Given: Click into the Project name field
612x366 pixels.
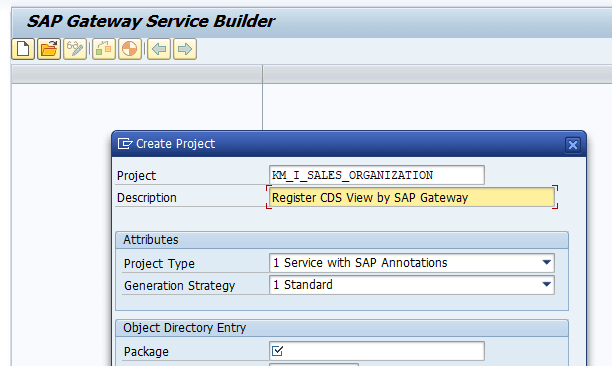Looking at the screenshot, I should coord(377,175).
